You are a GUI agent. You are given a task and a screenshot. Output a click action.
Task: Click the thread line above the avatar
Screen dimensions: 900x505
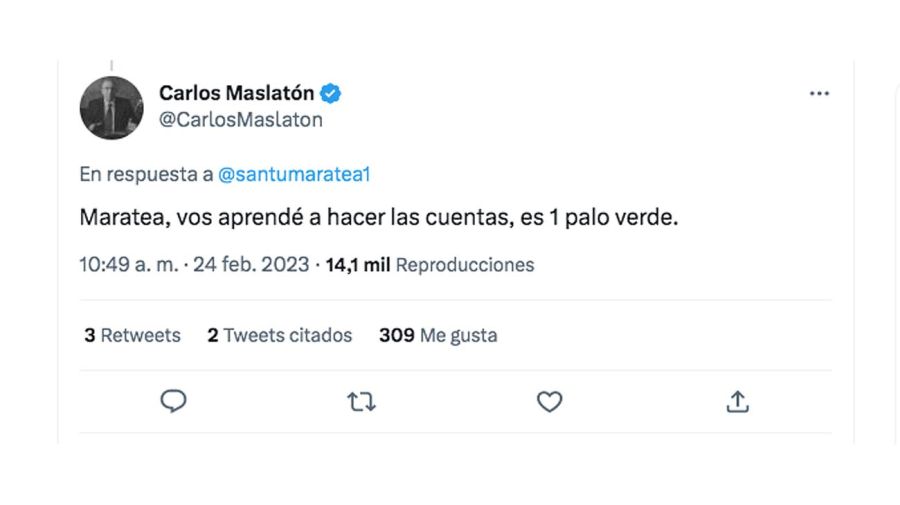[111, 65]
